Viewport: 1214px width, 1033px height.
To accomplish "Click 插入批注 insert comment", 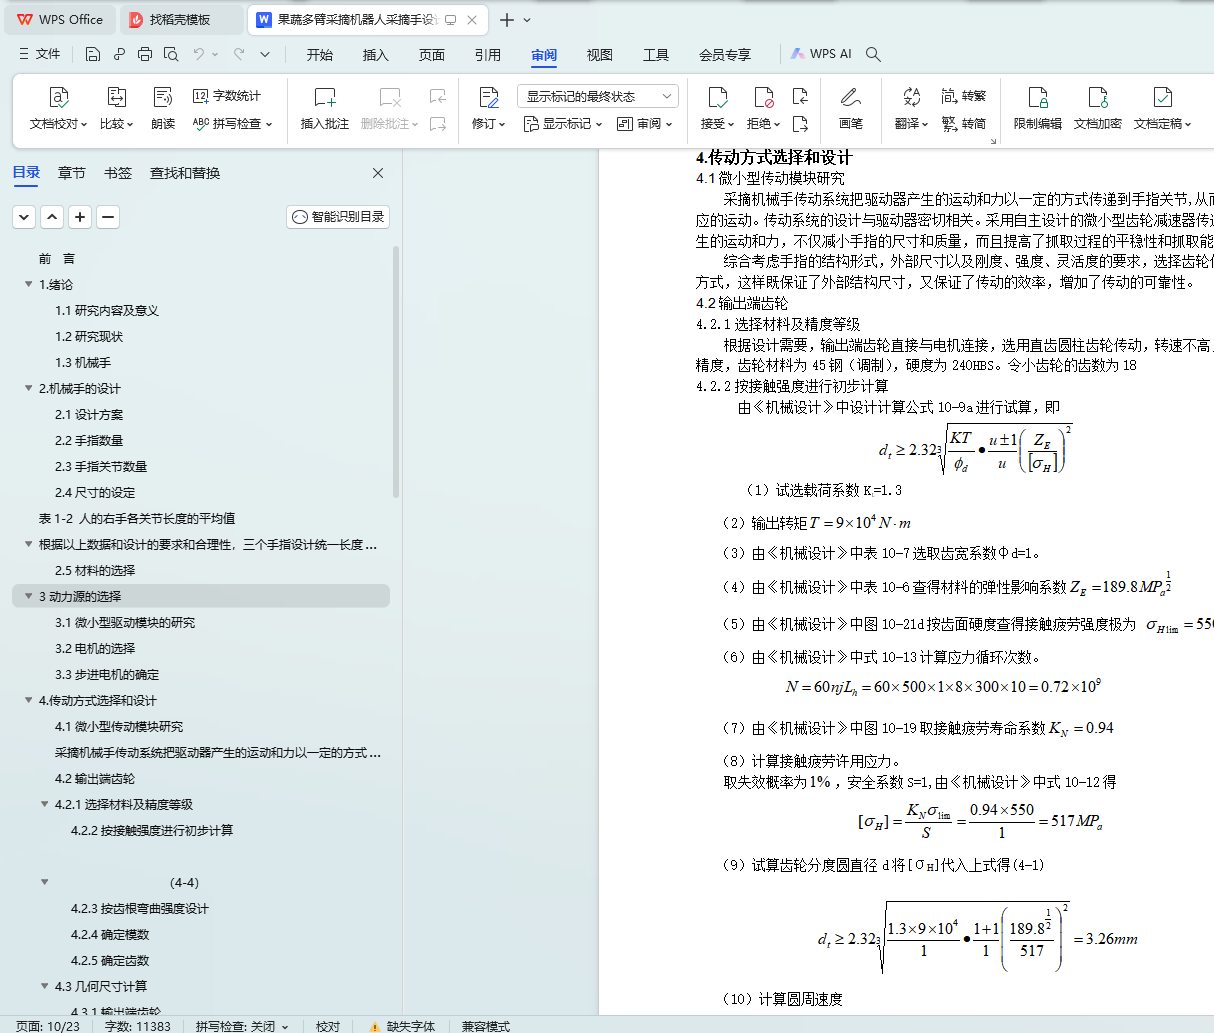I will coord(325,109).
